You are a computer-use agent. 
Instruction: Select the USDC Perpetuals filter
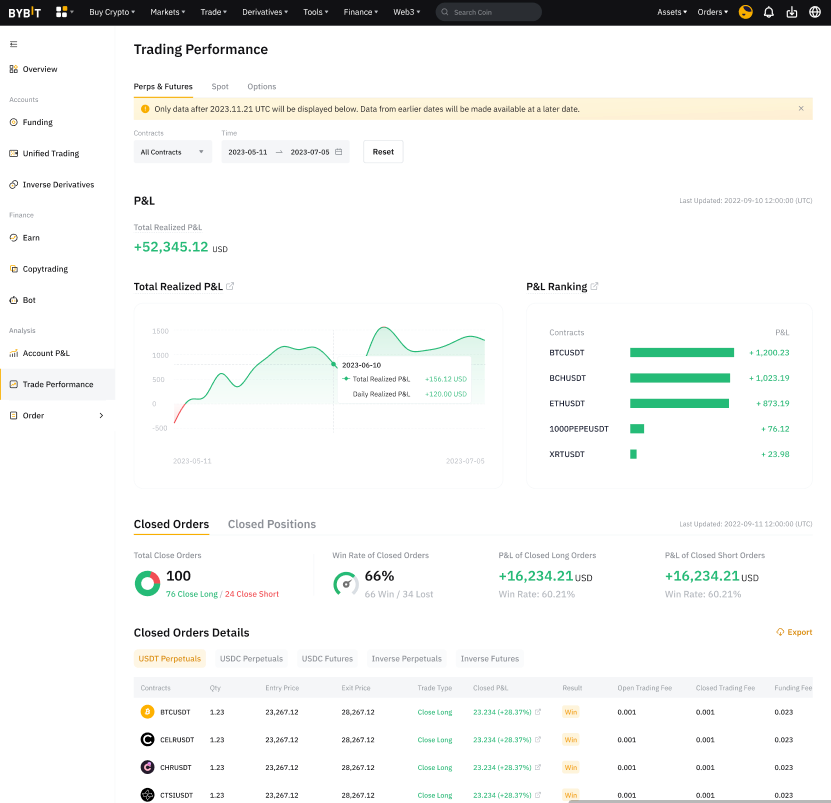(251, 659)
